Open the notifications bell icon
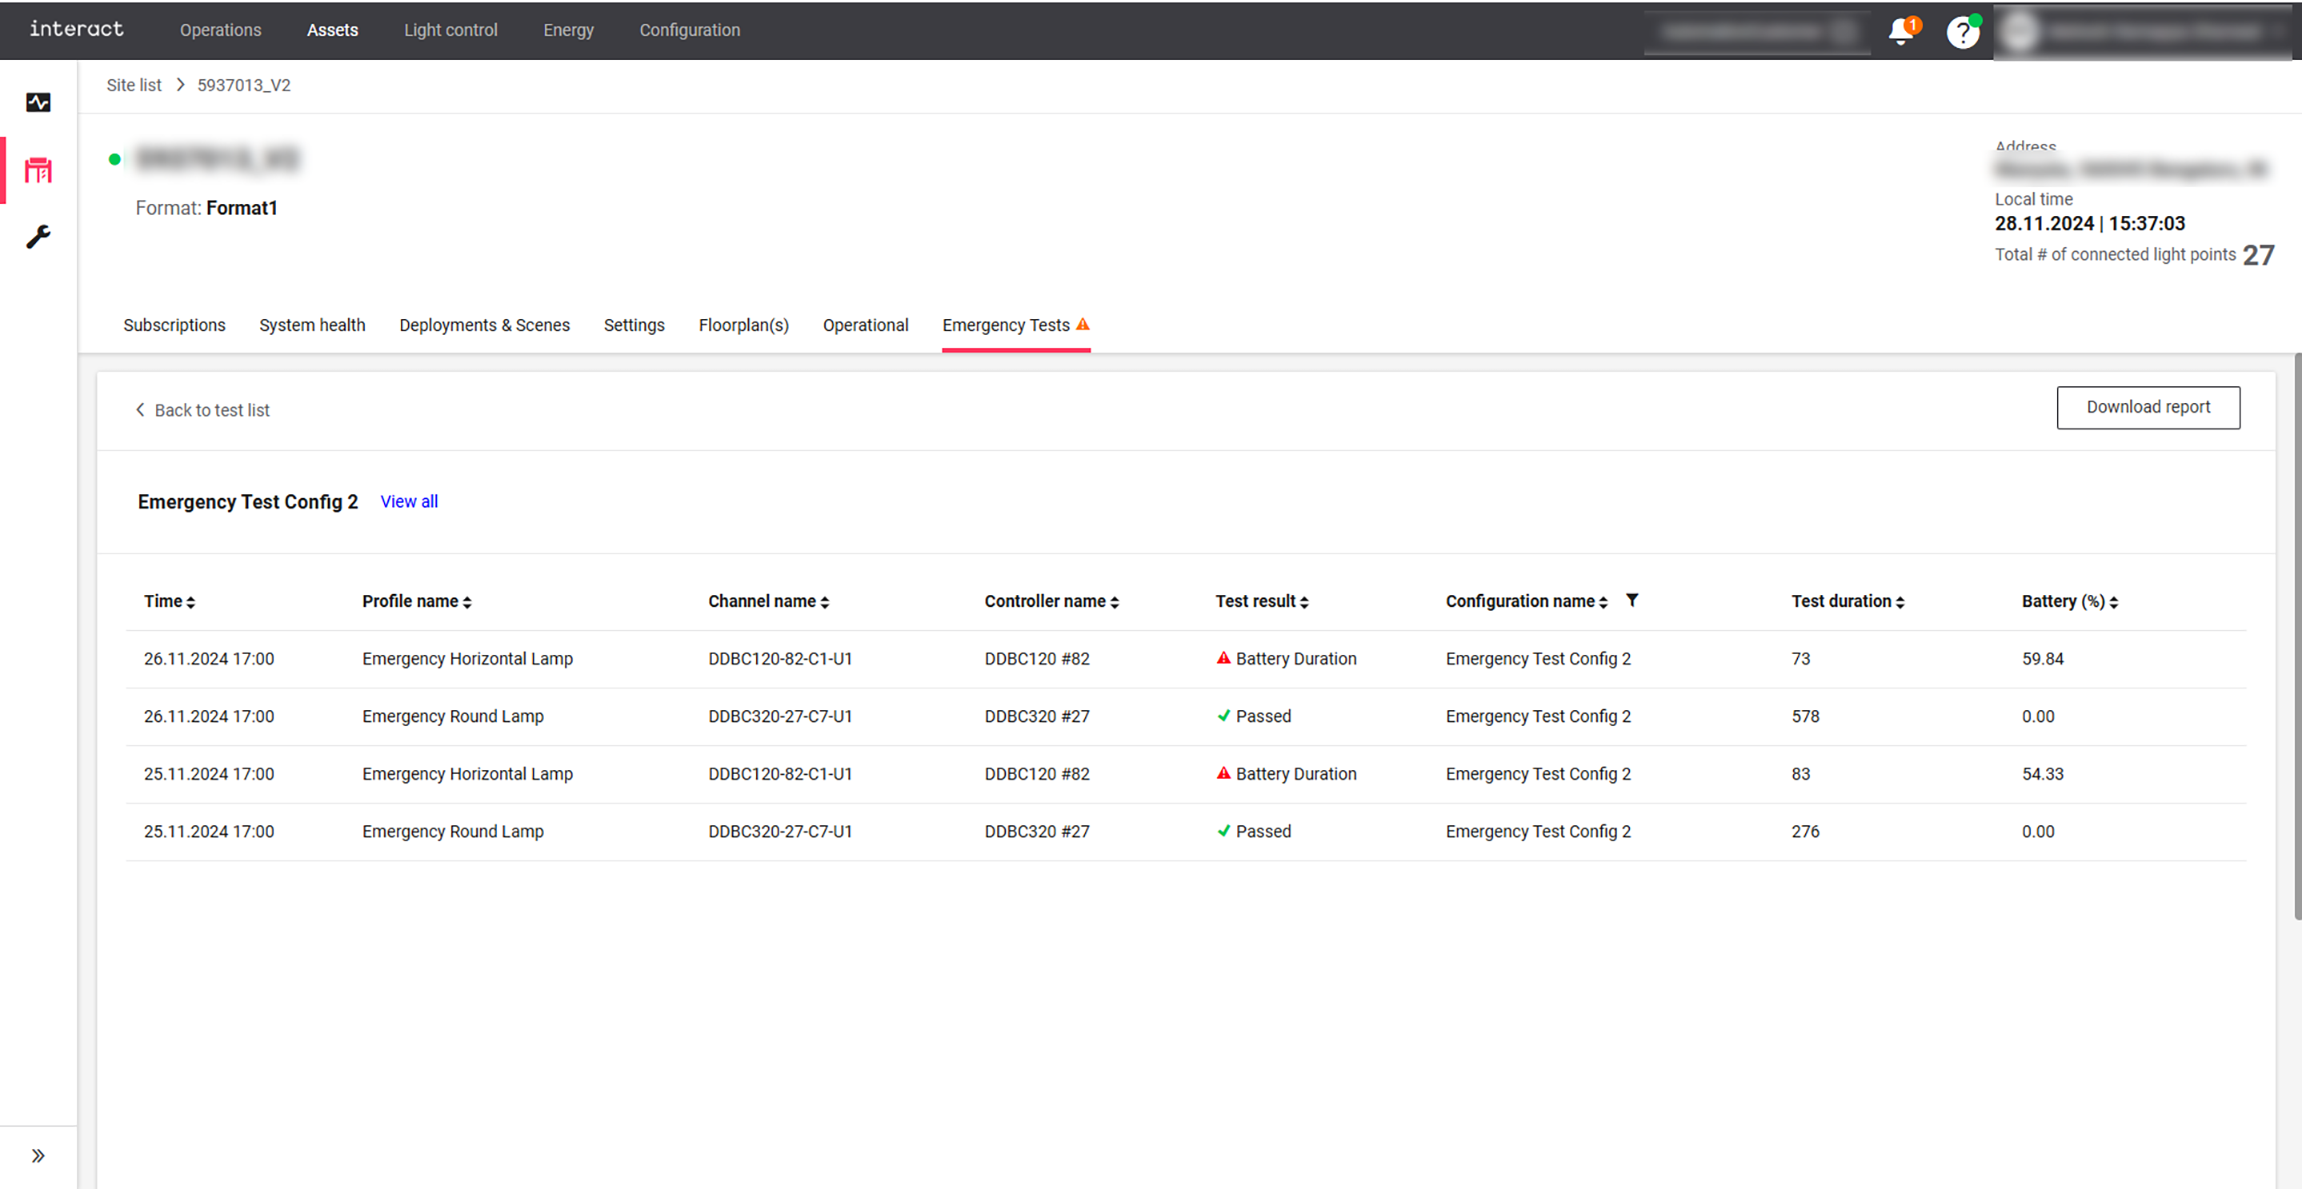This screenshot has height=1189, width=2302. click(1901, 31)
